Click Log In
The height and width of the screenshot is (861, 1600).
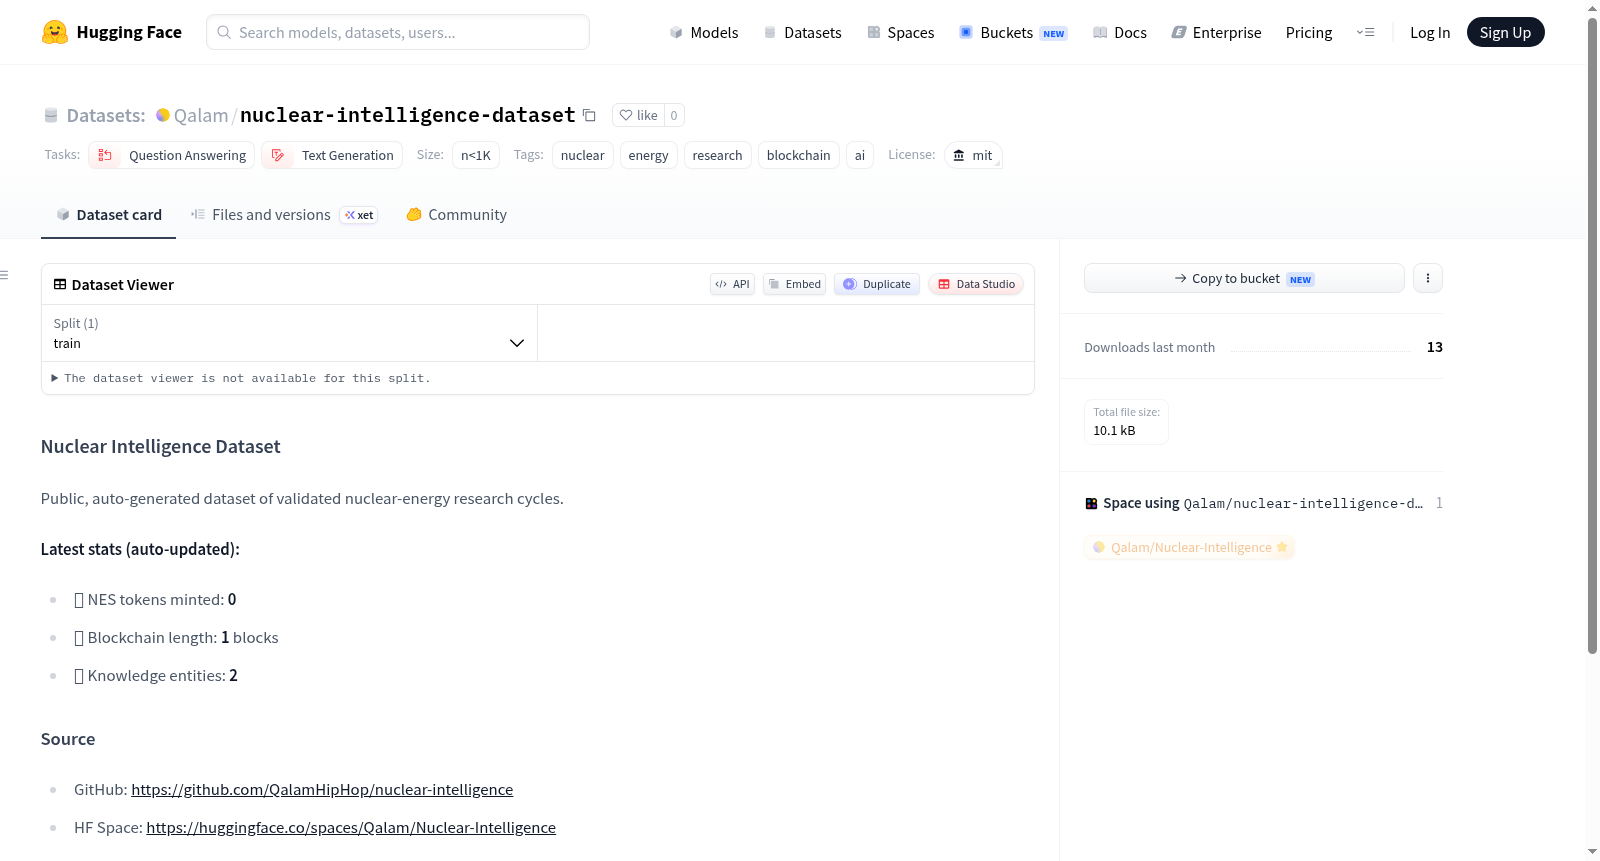(1430, 32)
